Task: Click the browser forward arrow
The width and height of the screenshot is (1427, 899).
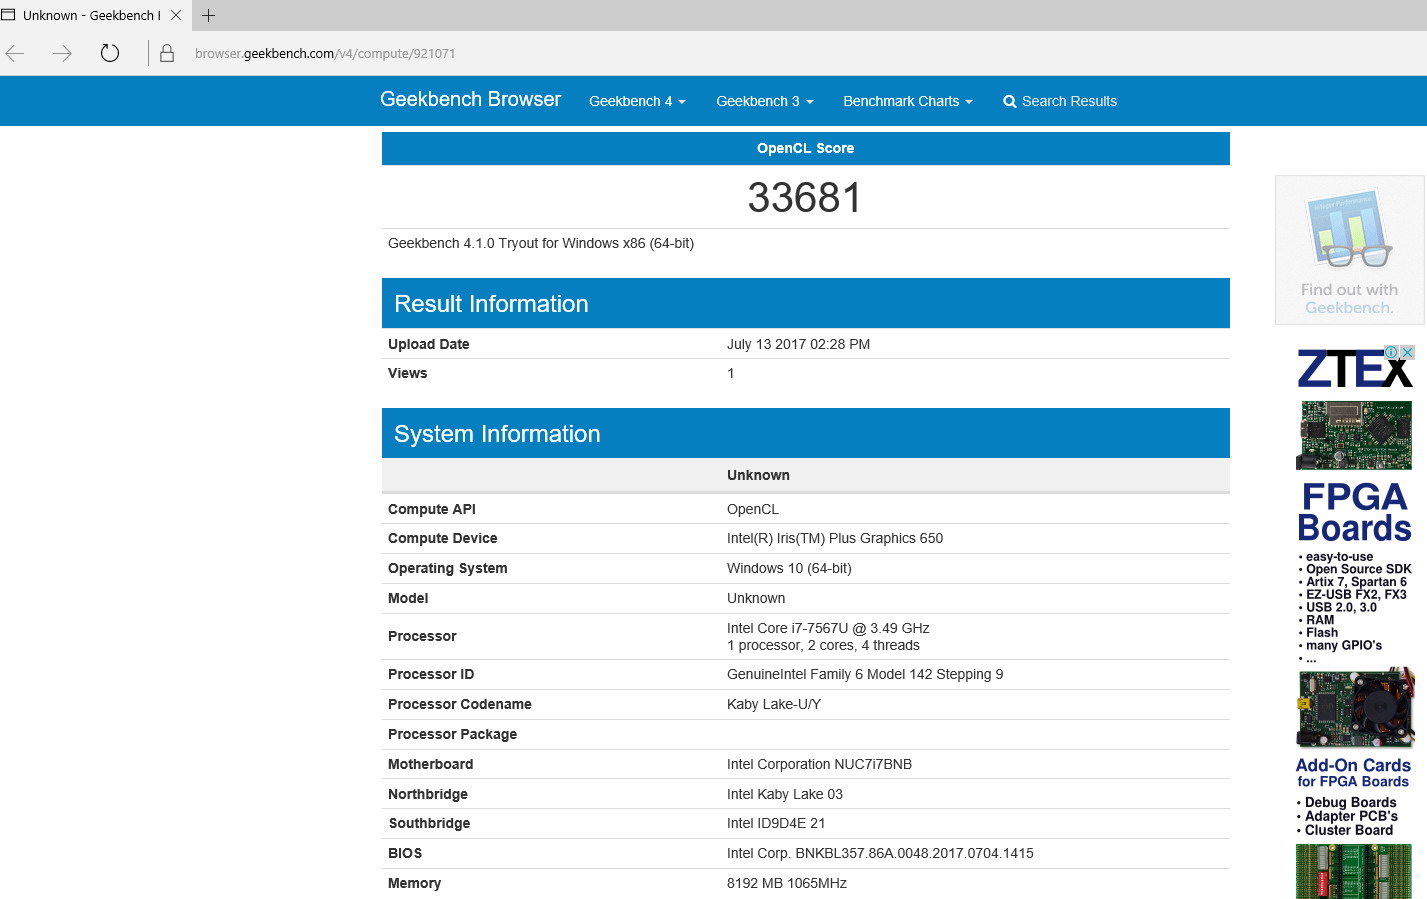Action: pos(62,53)
